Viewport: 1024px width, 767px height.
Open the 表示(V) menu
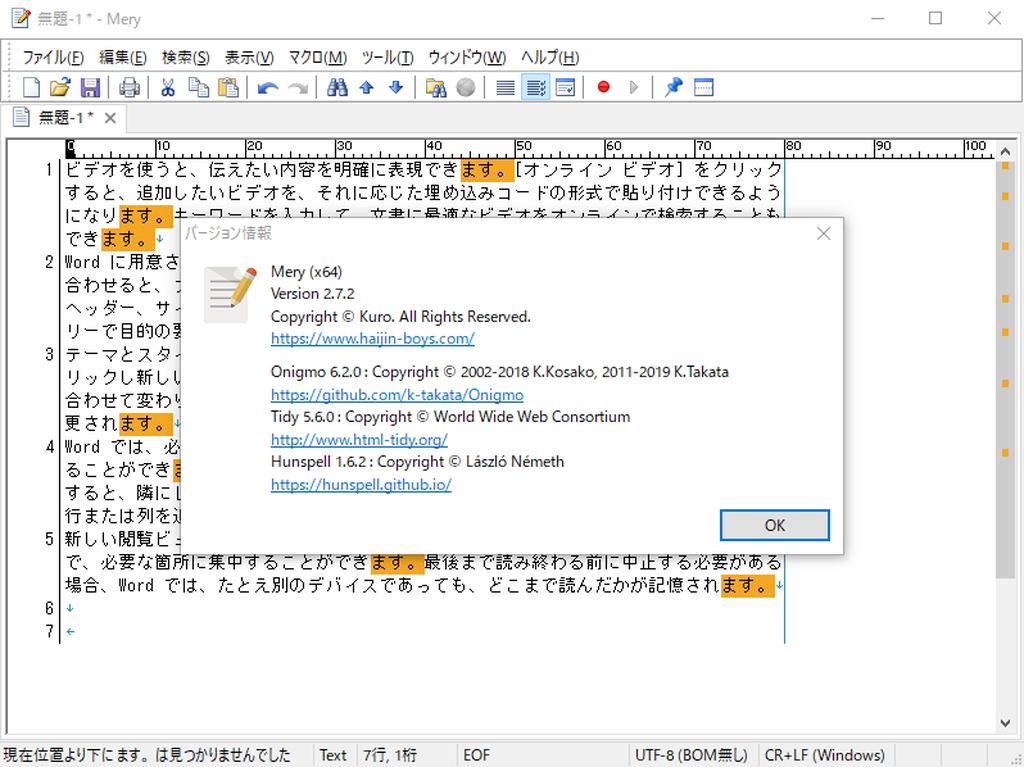point(249,57)
